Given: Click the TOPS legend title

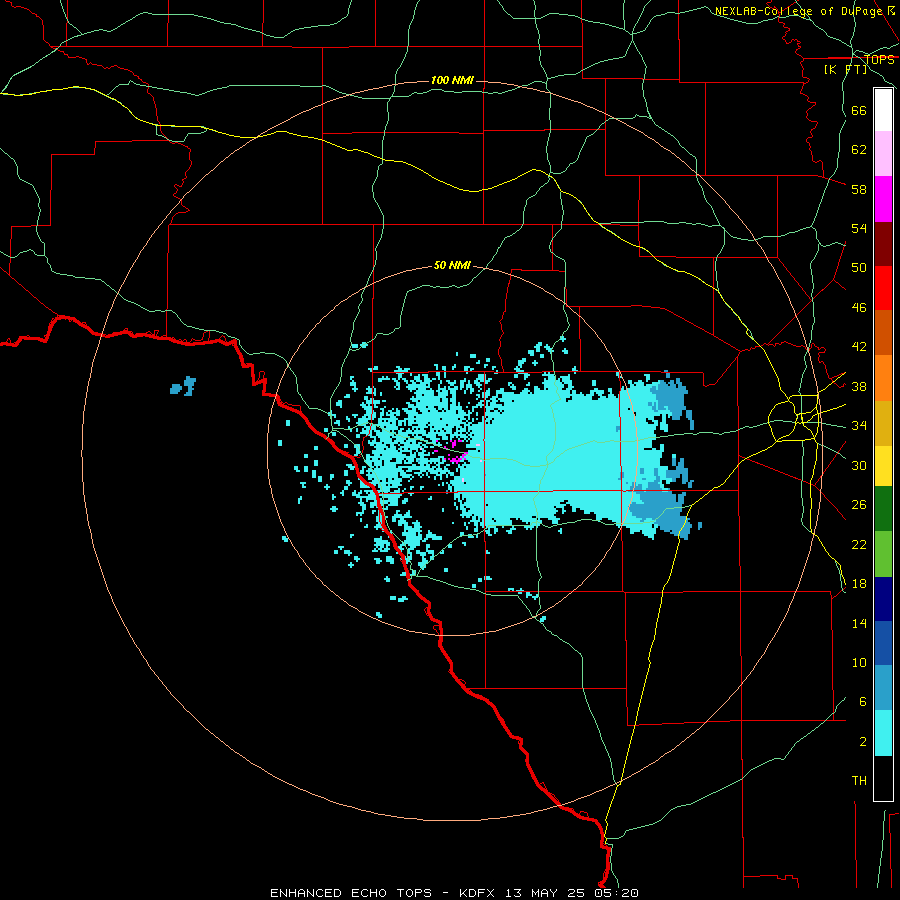Looking at the screenshot, I should click(879, 59).
